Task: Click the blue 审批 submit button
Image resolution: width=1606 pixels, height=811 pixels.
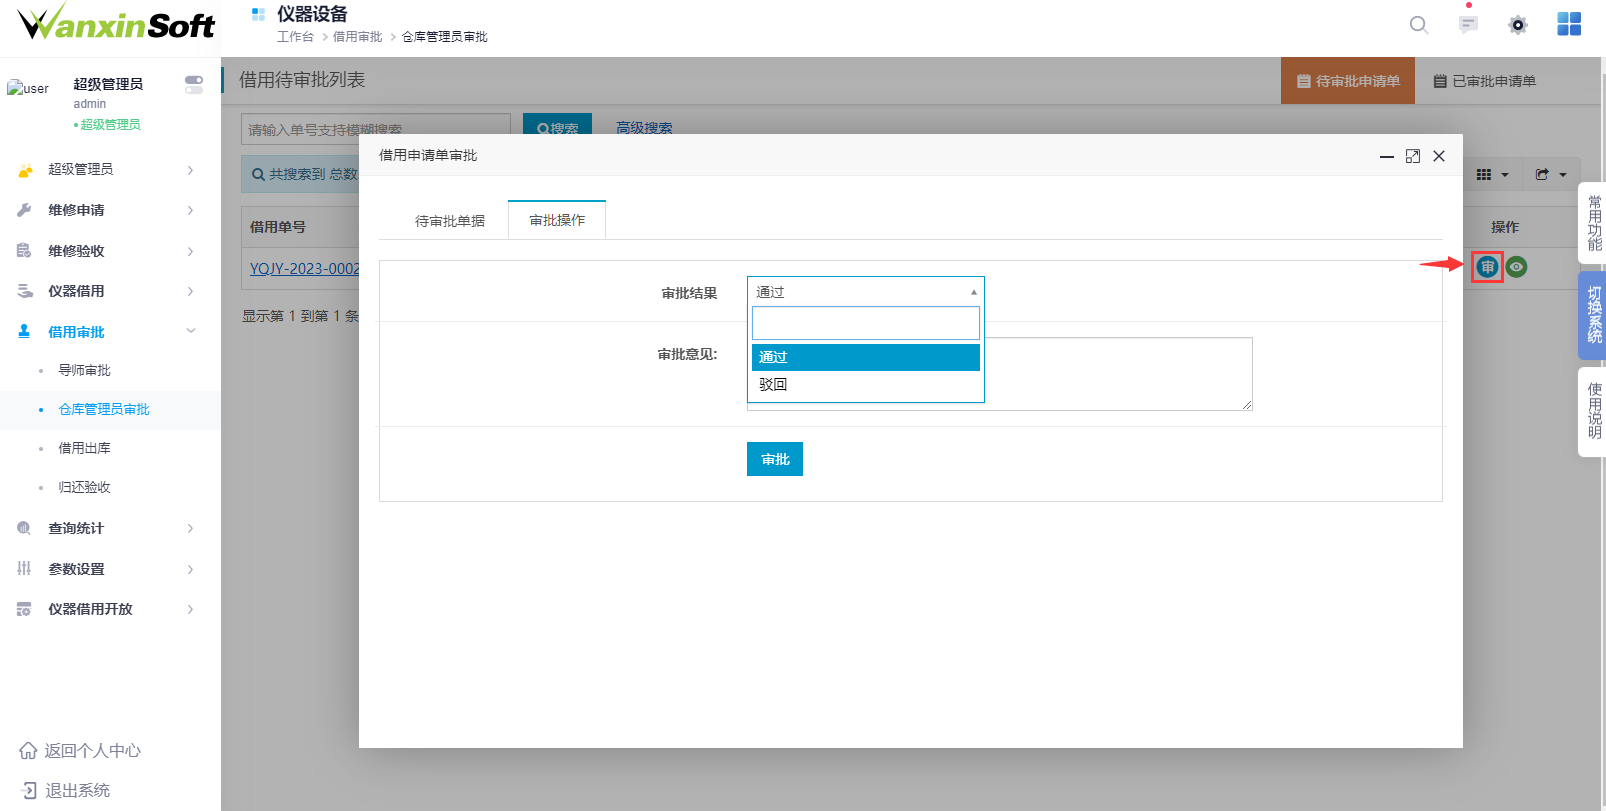Action: coord(774,459)
